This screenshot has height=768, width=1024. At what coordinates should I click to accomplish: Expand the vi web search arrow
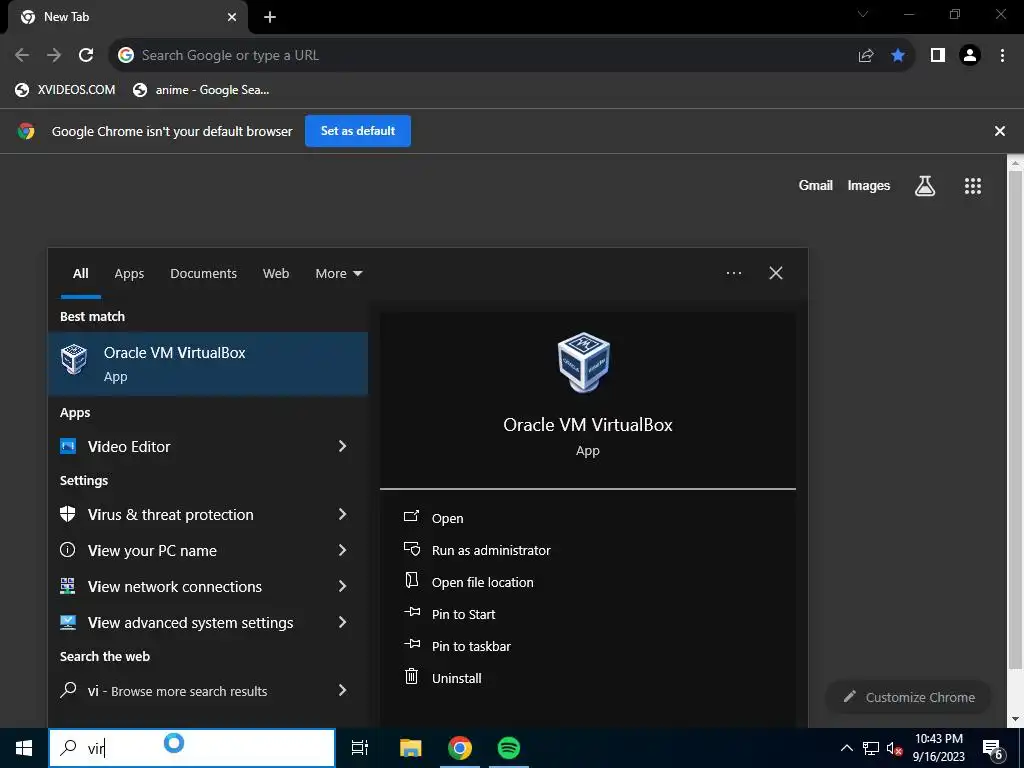[x=342, y=690]
